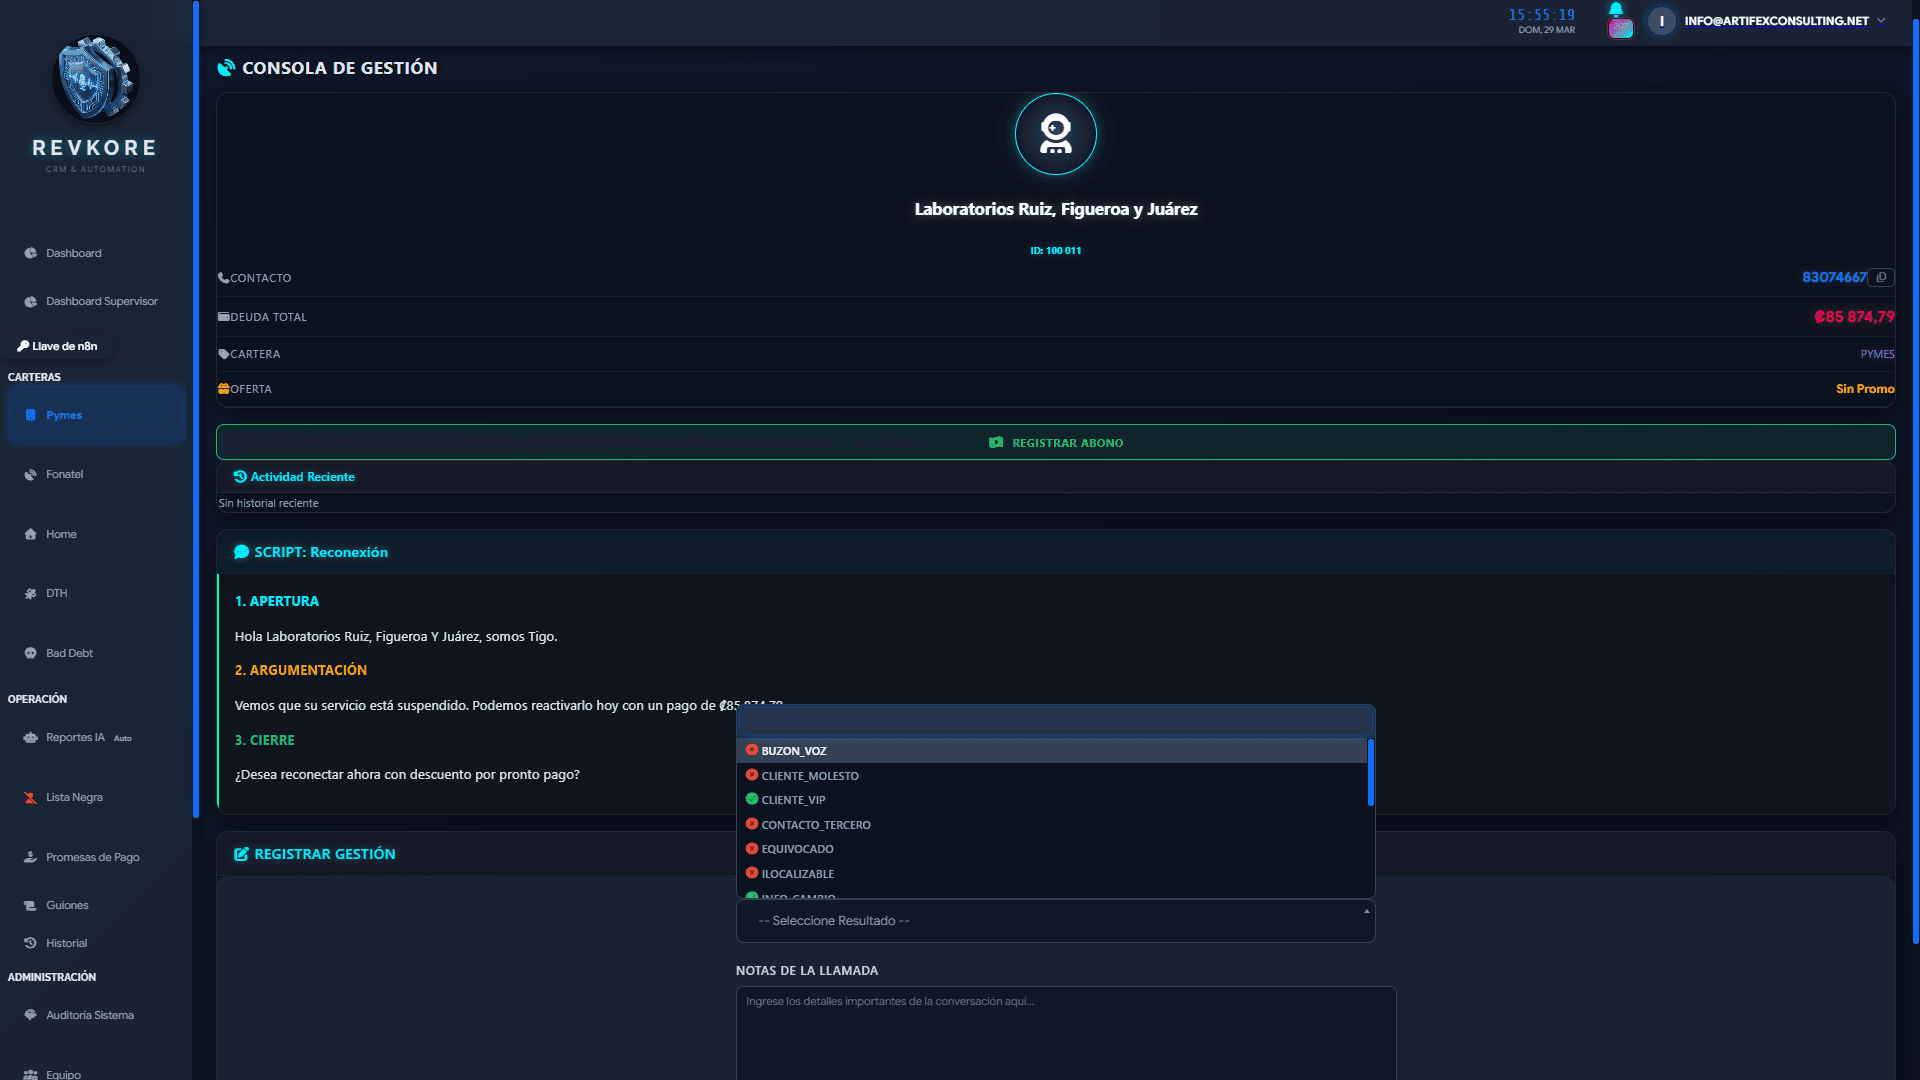The width and height of the screenshot is (1920, 1080).
Task: Type notes in Notas de la Llamada field
Action: [1065, 1032]
